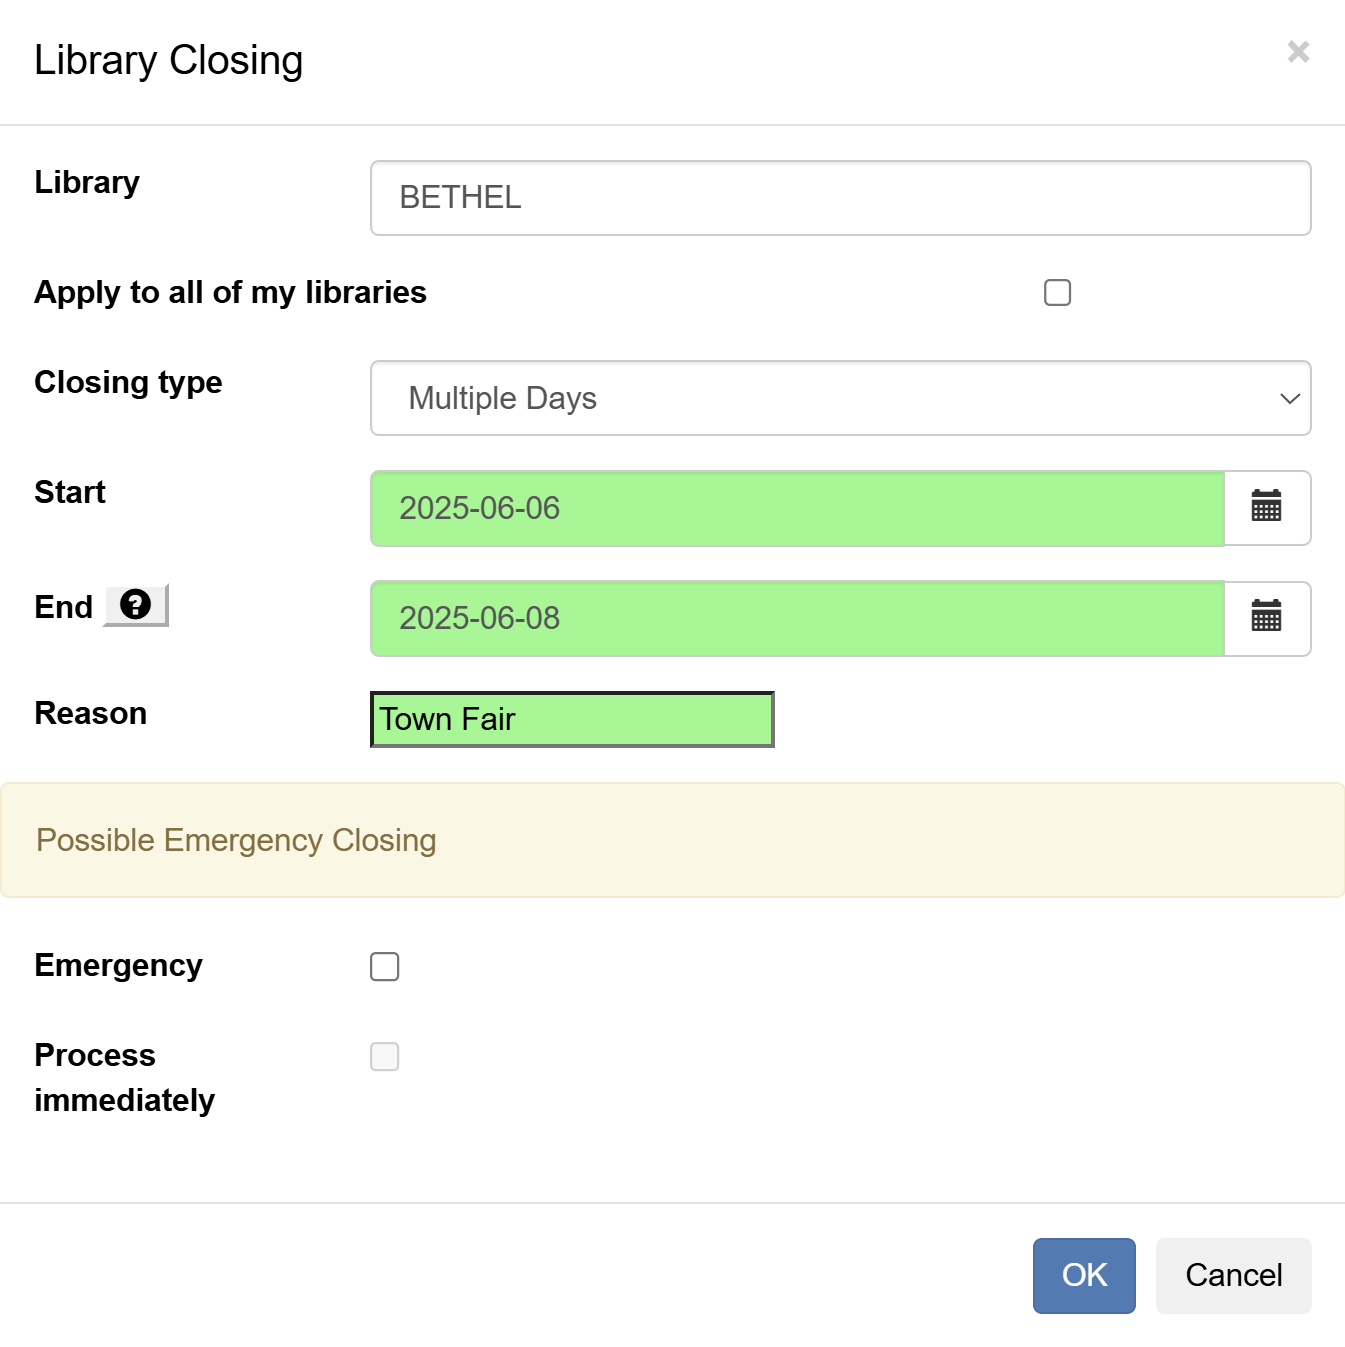
Task: Click the Library field showing BETHEL
Action: click(840, 198)
